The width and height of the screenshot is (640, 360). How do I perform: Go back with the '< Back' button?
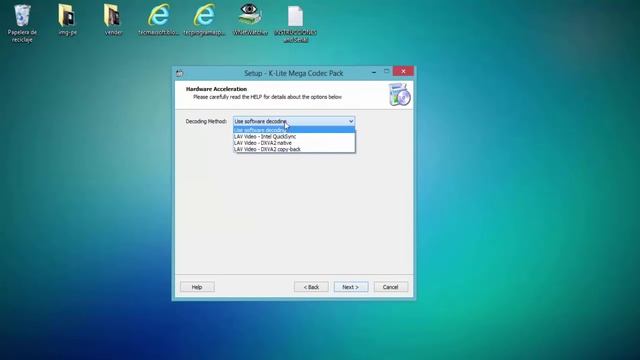(311, 287)
